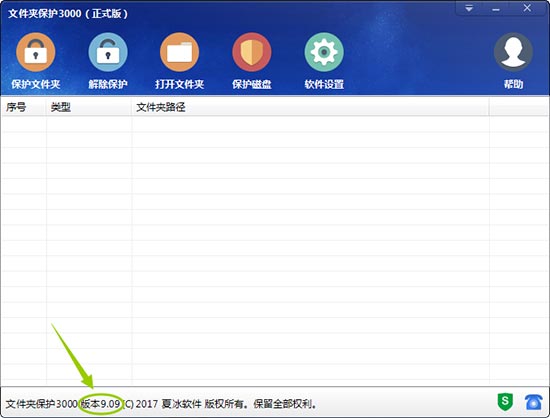This screenshot has height=418, width=550.
Task: Minimize the 文件夹保护3000 window
Action: click(496, 9)
